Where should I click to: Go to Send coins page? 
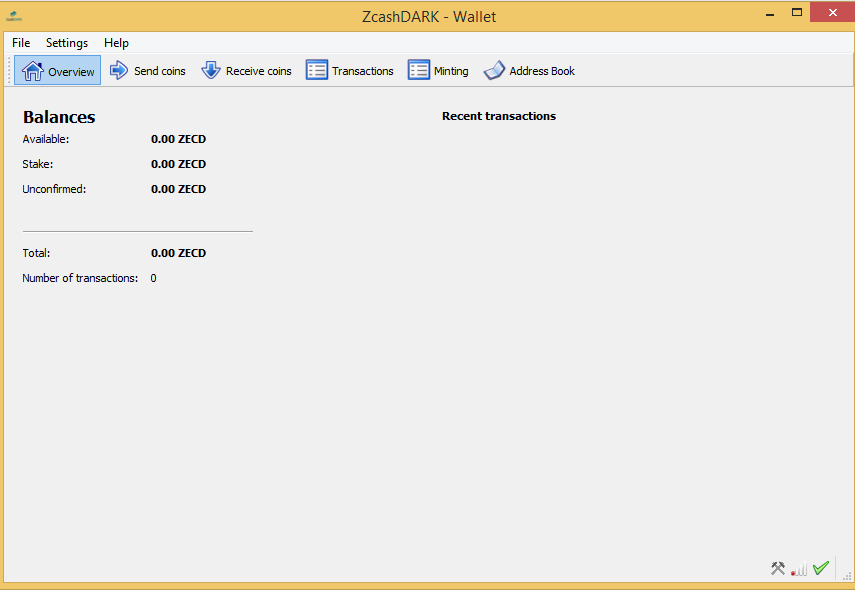coord(147,70)
